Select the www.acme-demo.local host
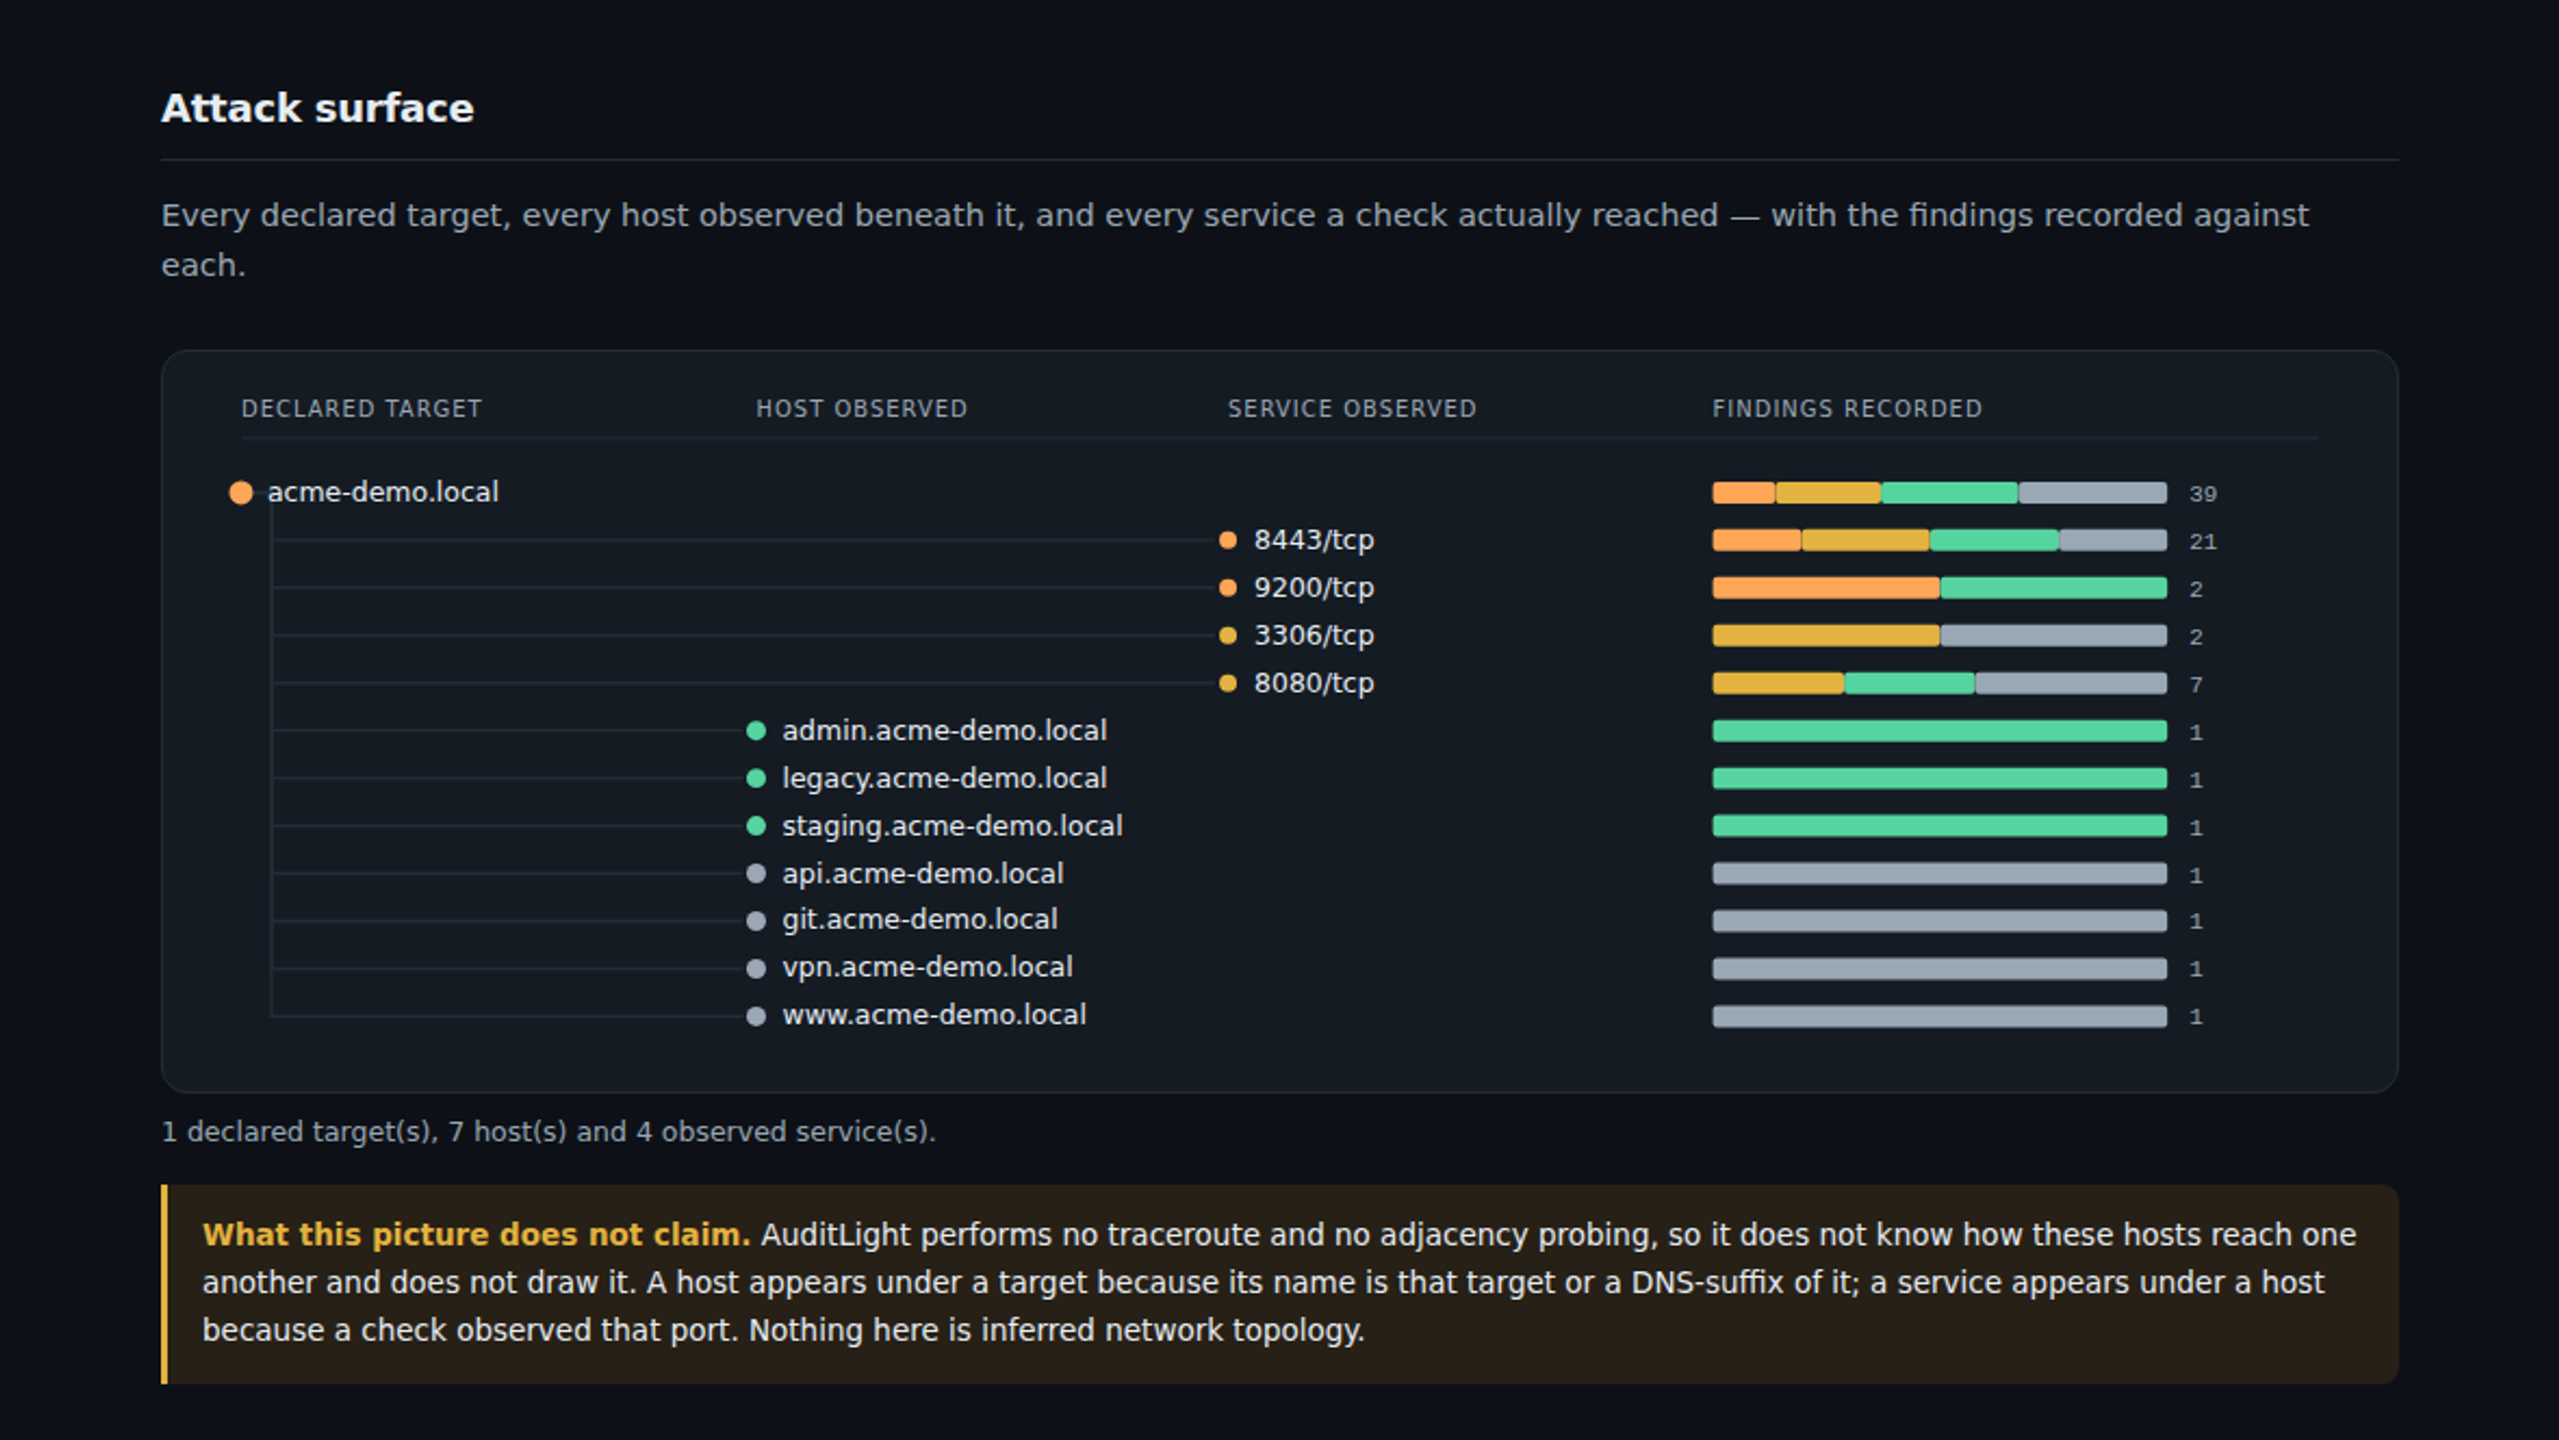 click(x=934, y=1015)
